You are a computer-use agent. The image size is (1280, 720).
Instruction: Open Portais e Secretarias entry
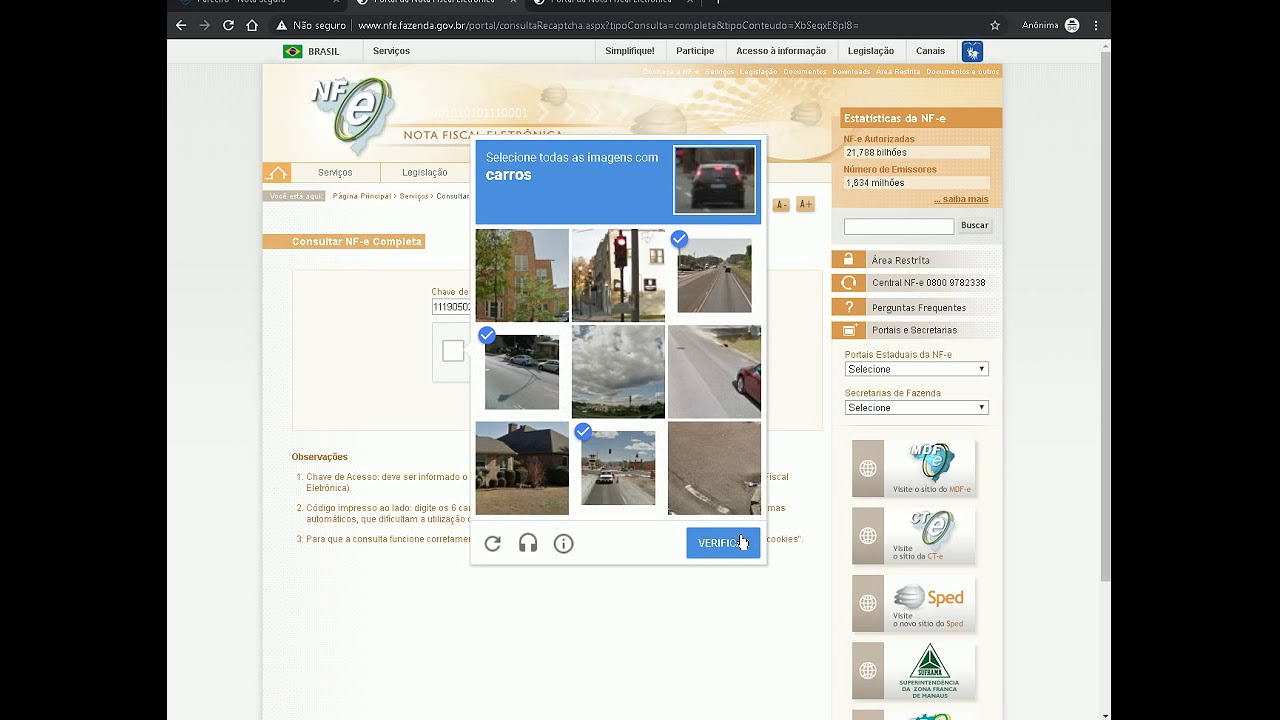click(916, 330)
